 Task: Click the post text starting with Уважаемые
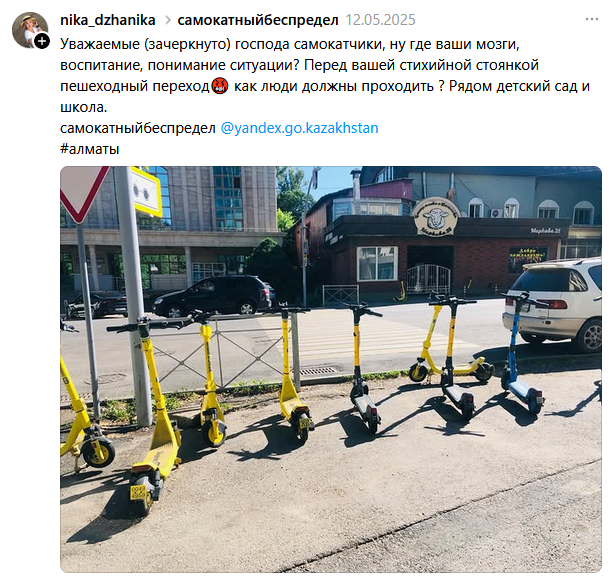coord(325,75)
